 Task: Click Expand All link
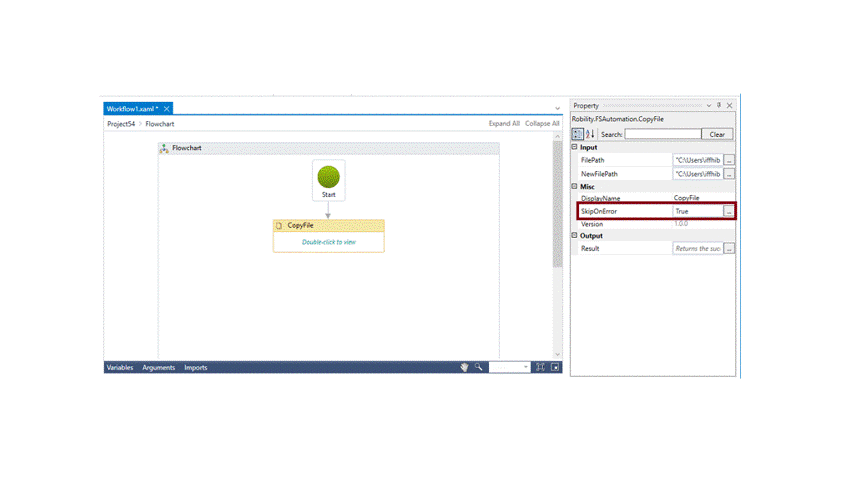[503, 124]
